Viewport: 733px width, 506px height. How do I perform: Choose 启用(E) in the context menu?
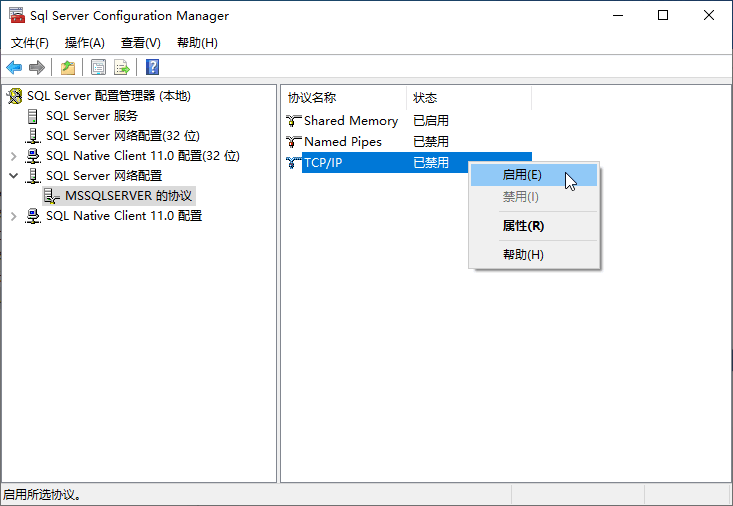click(x=533, y=175)
